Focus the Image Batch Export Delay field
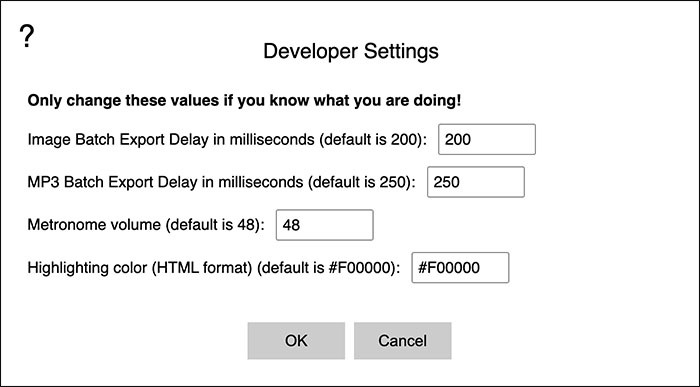The image size is (700, 387). [x=487, y=139]
